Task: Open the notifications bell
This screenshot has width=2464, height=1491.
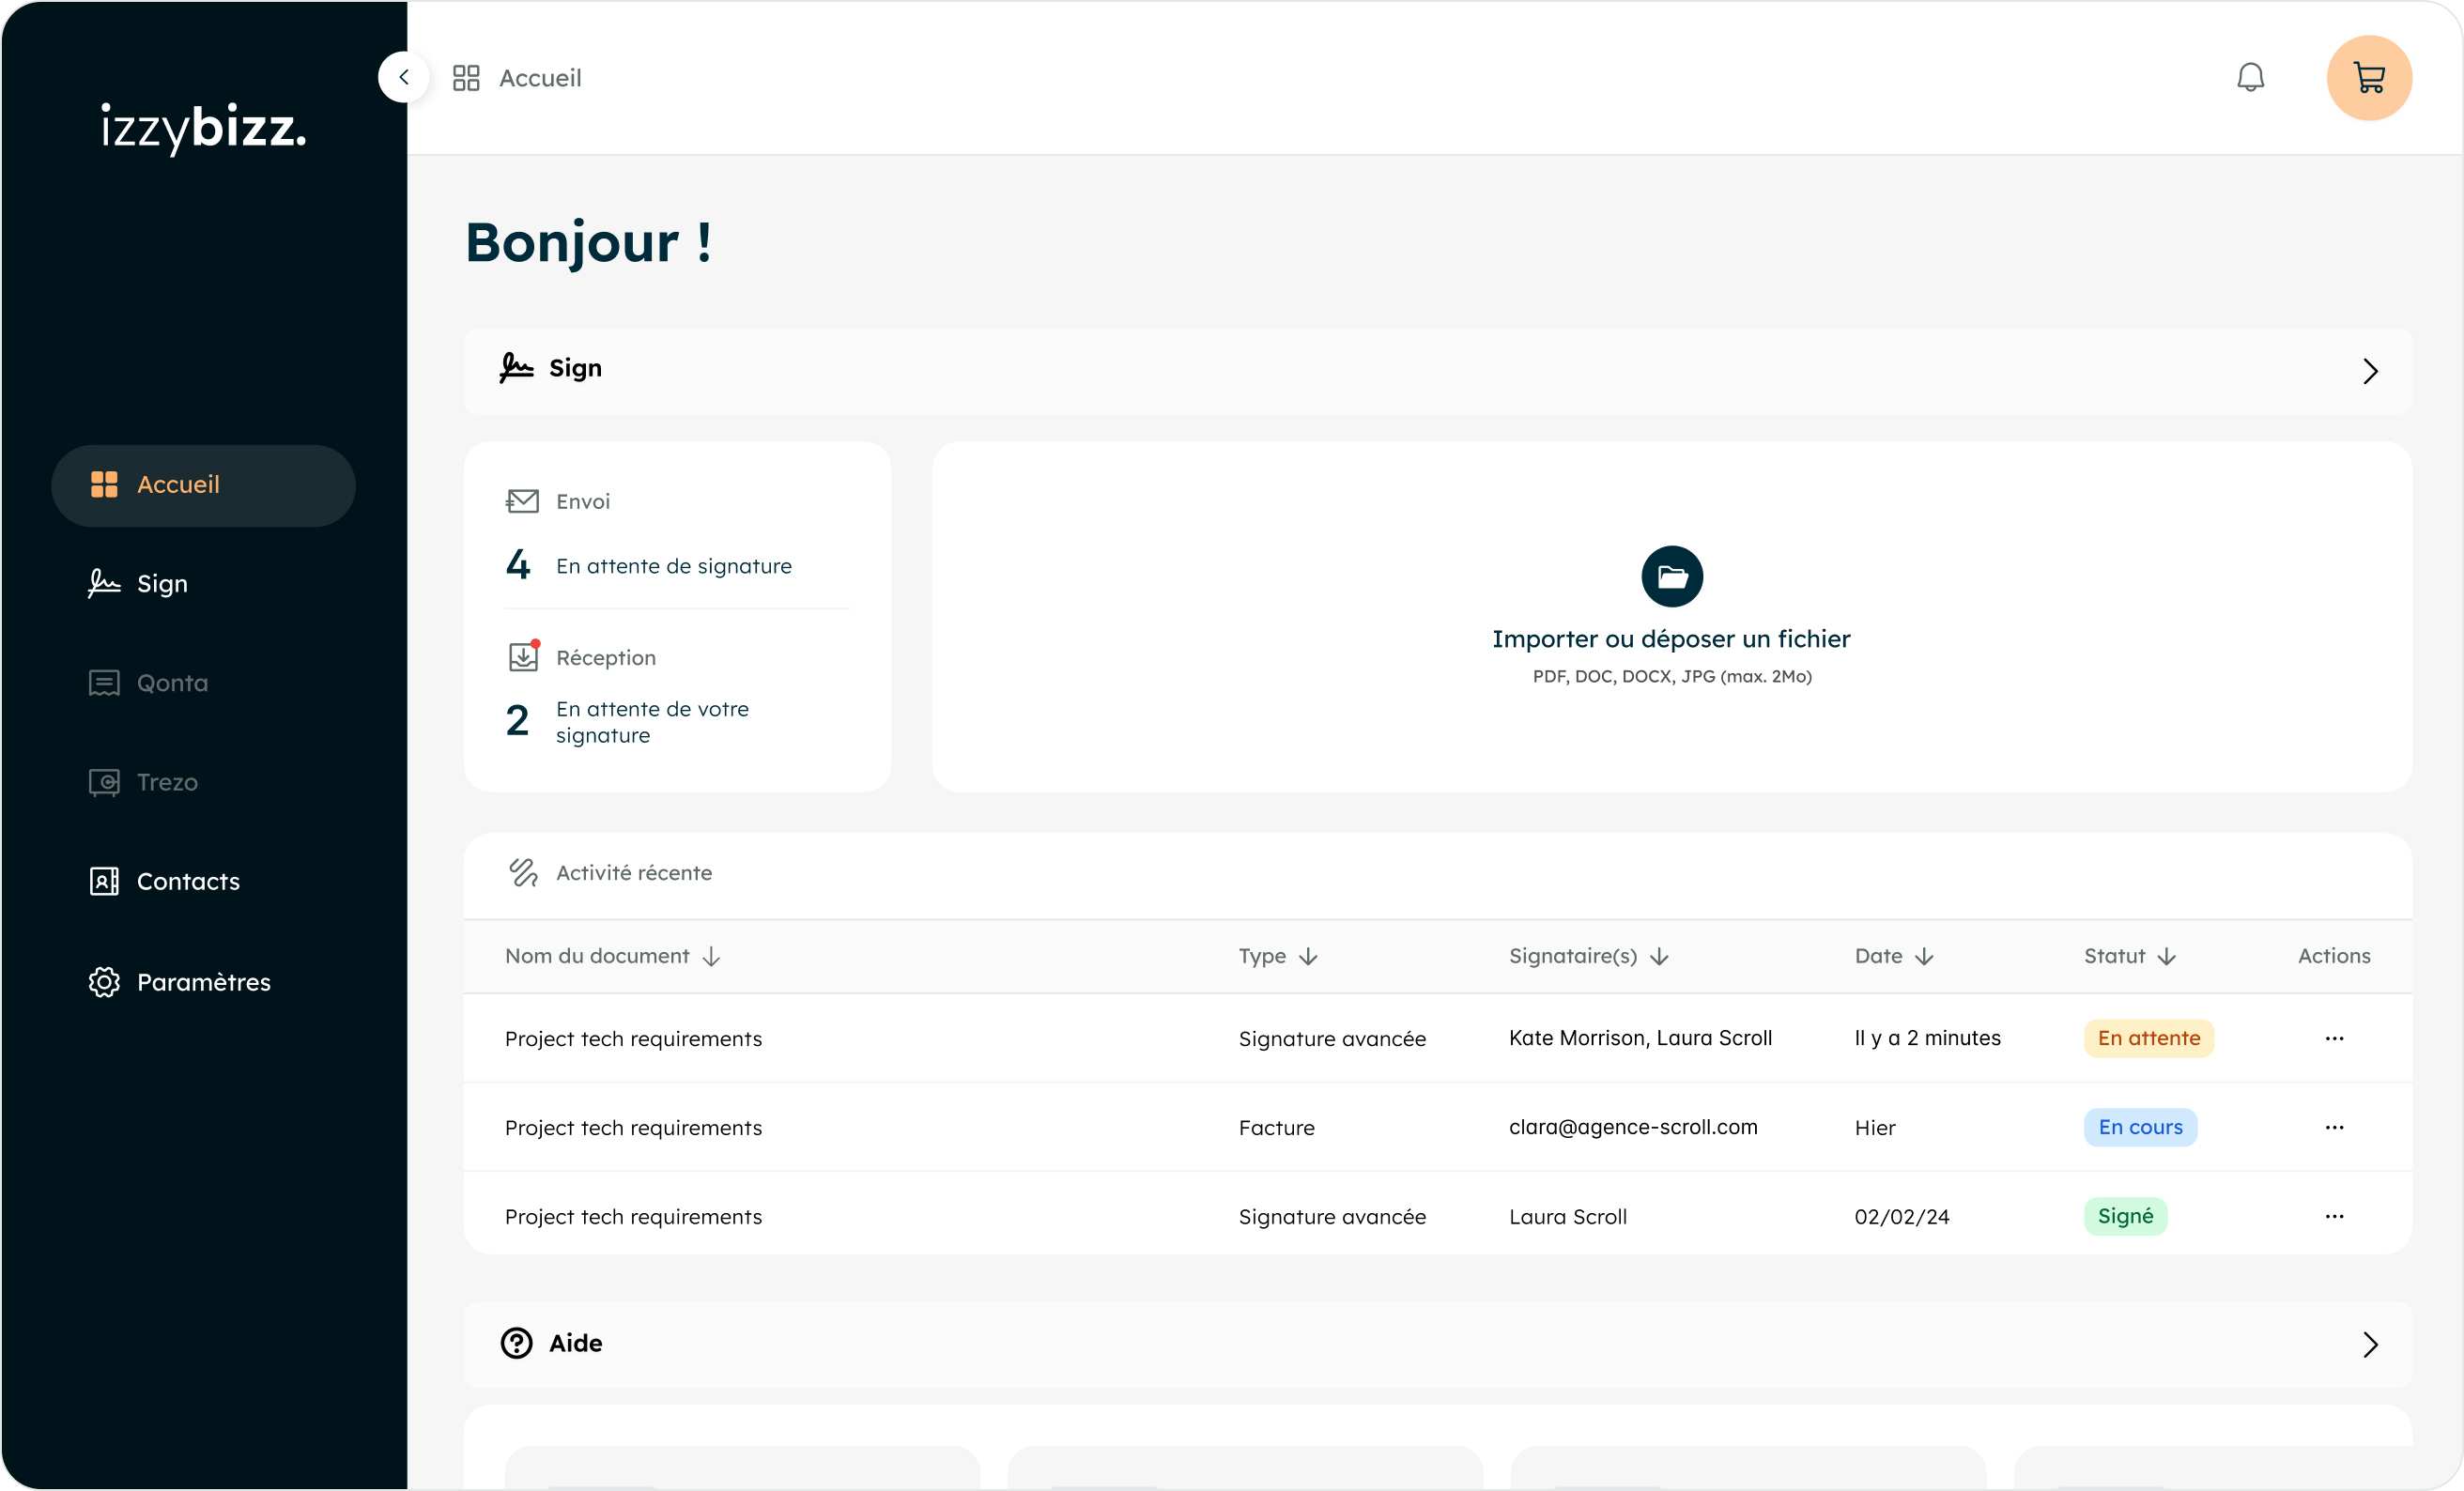Action: tap(2250, 78)
